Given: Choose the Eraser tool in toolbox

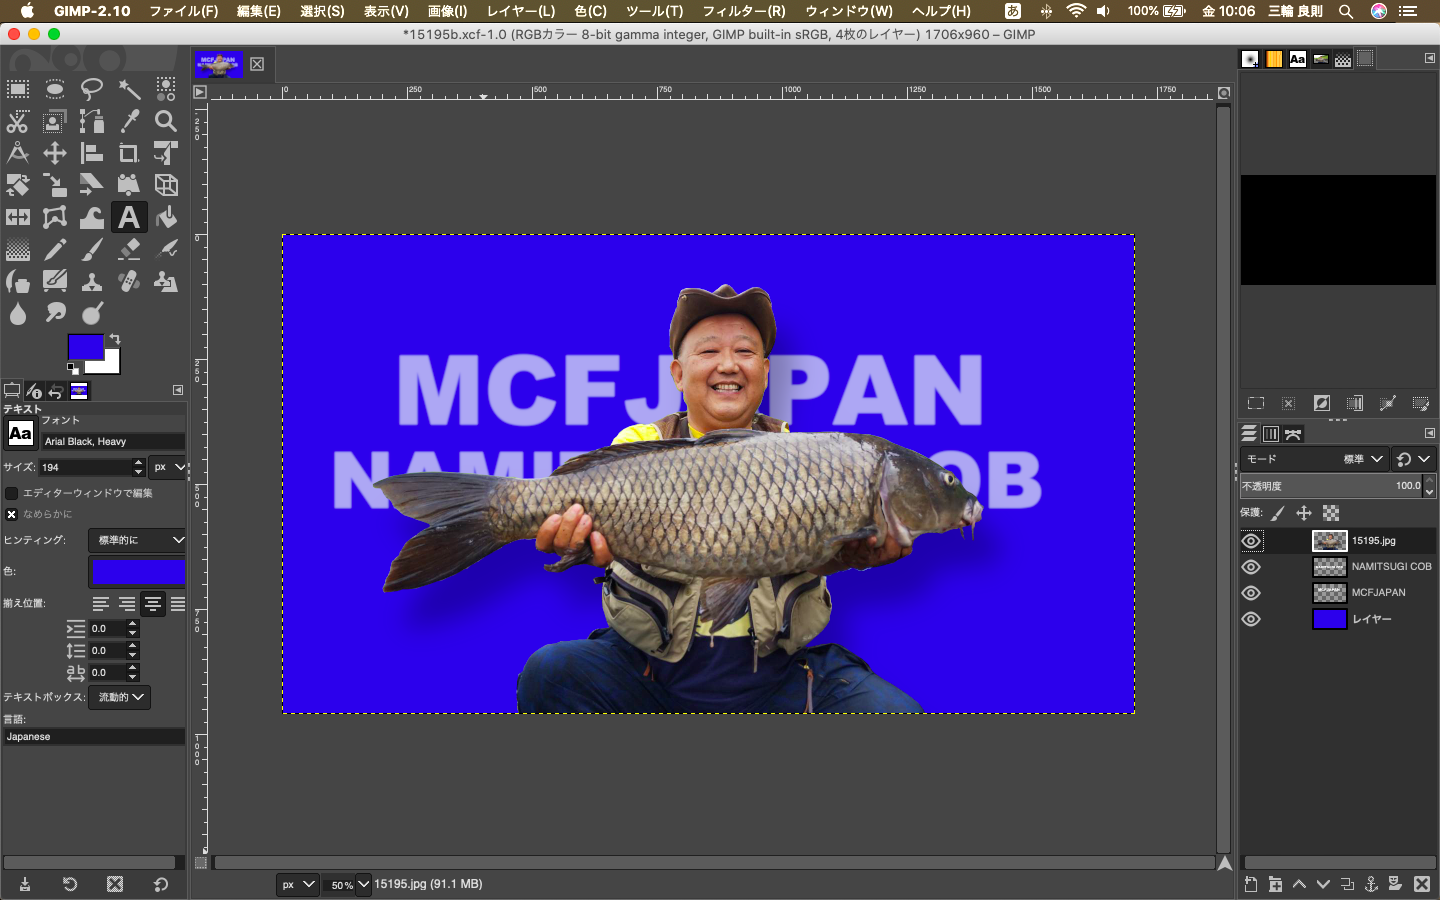Looking at the screenshot, I should [129, 249].
